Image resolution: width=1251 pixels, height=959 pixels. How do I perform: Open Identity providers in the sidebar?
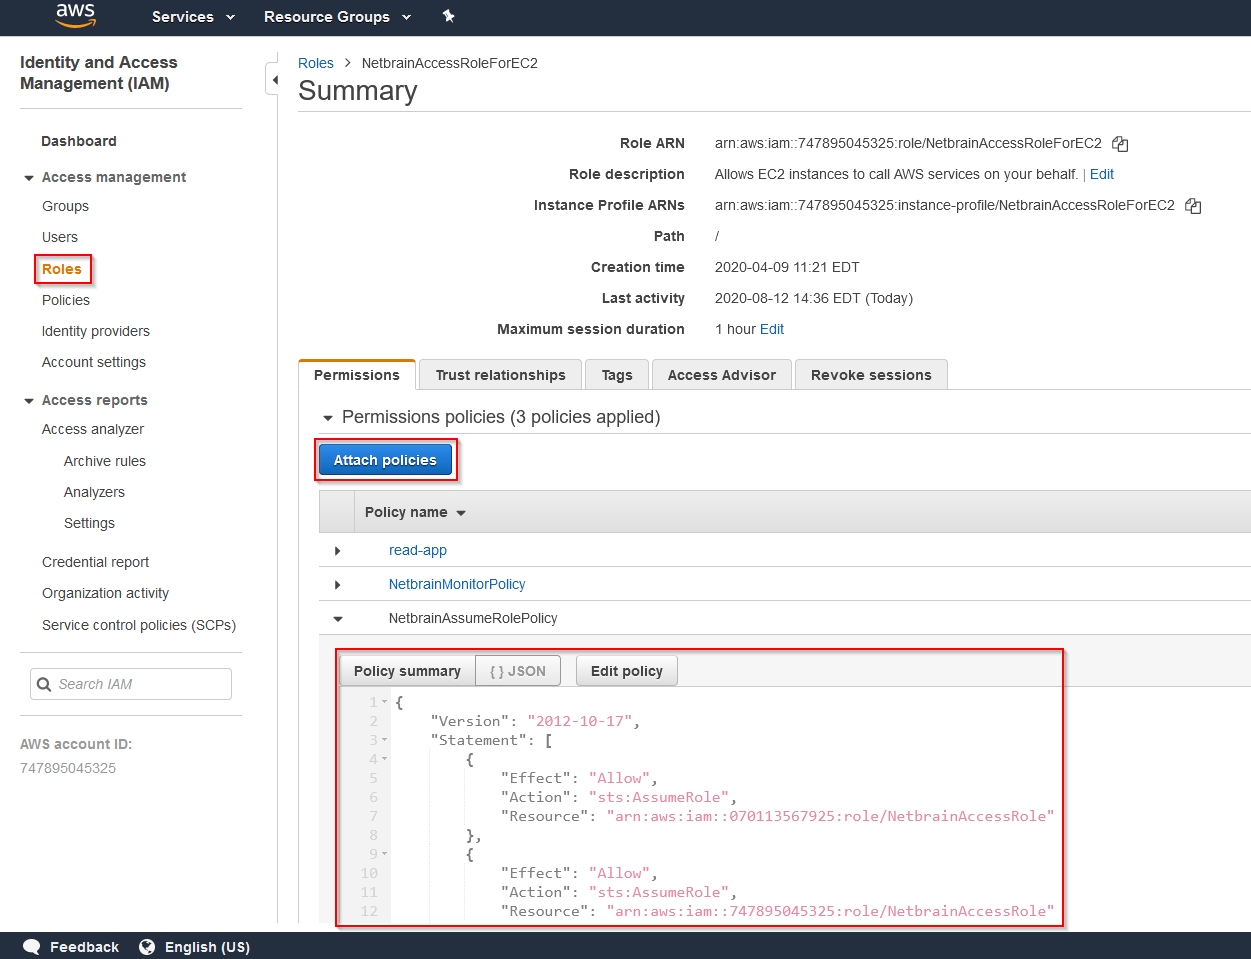pos(96,331)
